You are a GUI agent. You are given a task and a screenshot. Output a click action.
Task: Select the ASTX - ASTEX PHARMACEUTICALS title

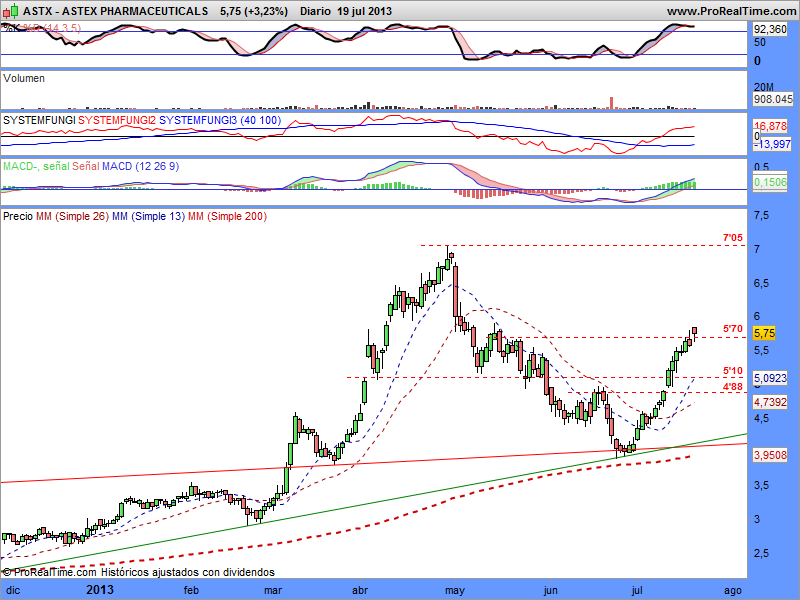click(116, 11)
